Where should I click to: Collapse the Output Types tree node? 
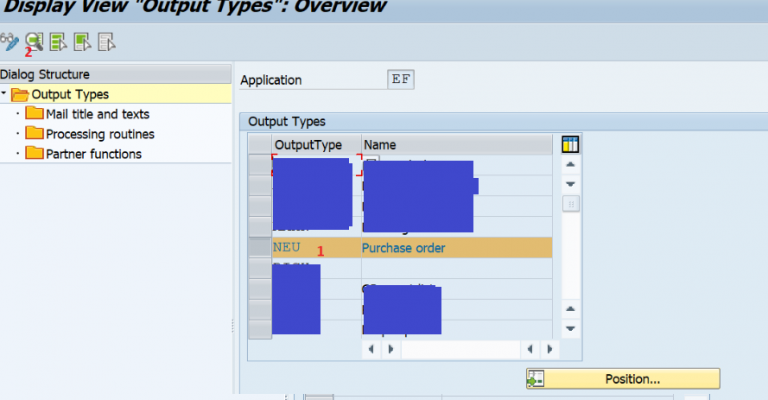[x=5, y=94]
